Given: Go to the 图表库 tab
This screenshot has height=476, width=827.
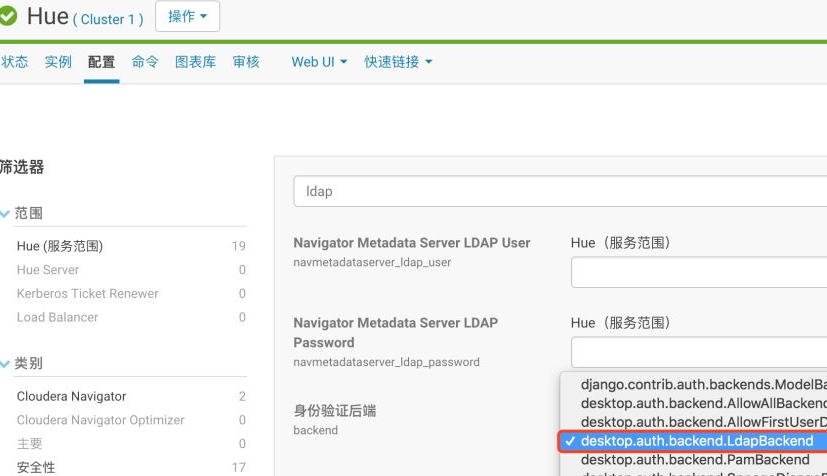Looking at the screenshot, I should pyautogui.click(x=196, y=62).
